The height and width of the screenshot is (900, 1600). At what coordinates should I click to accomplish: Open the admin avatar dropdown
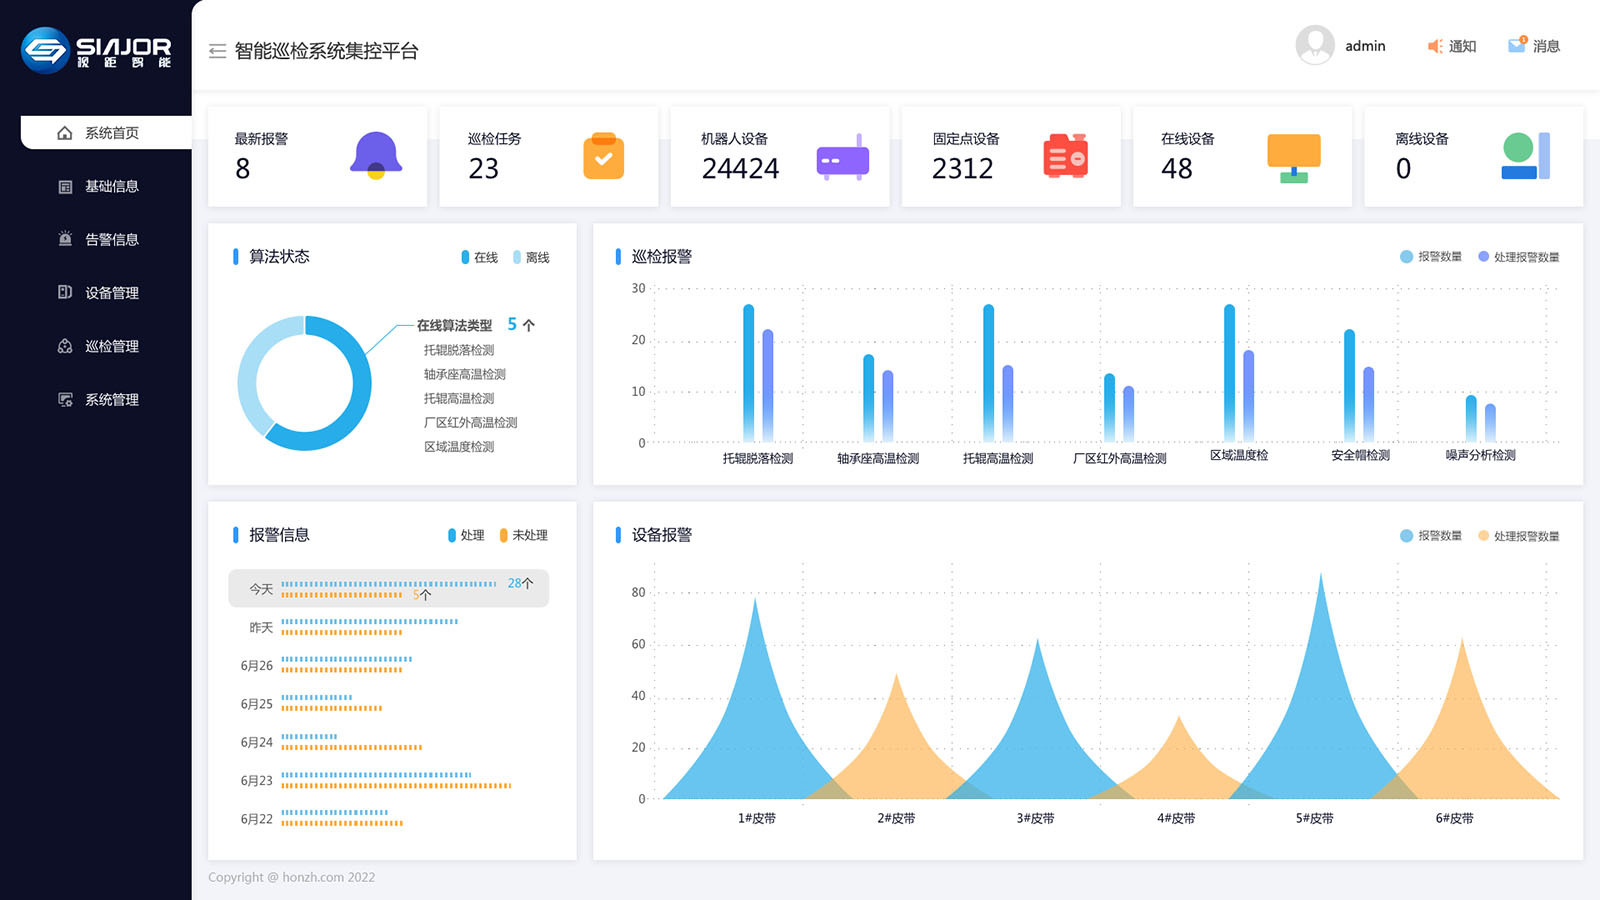[x=1316, y=45]
